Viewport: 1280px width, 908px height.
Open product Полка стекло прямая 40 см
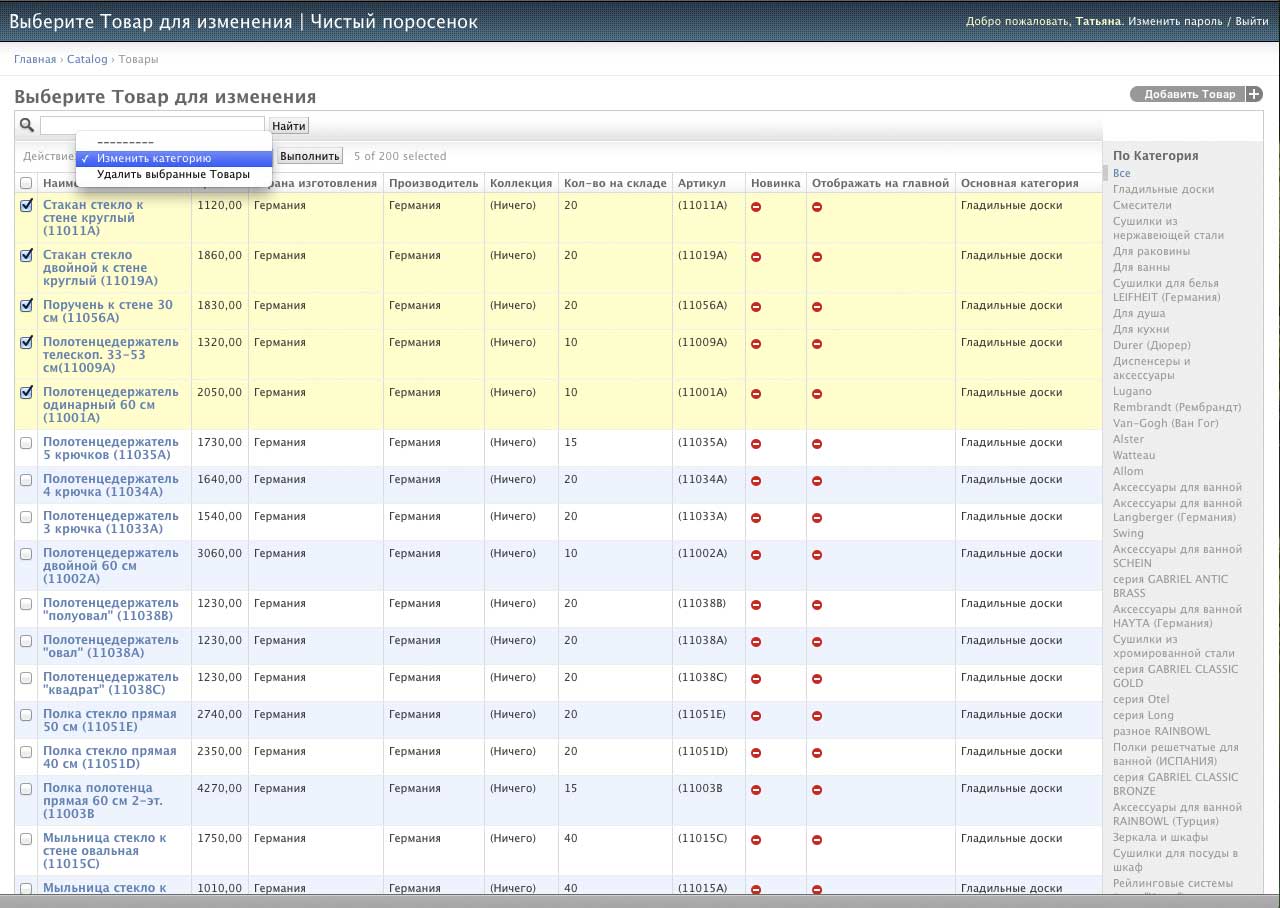click(x=110, y=757)
